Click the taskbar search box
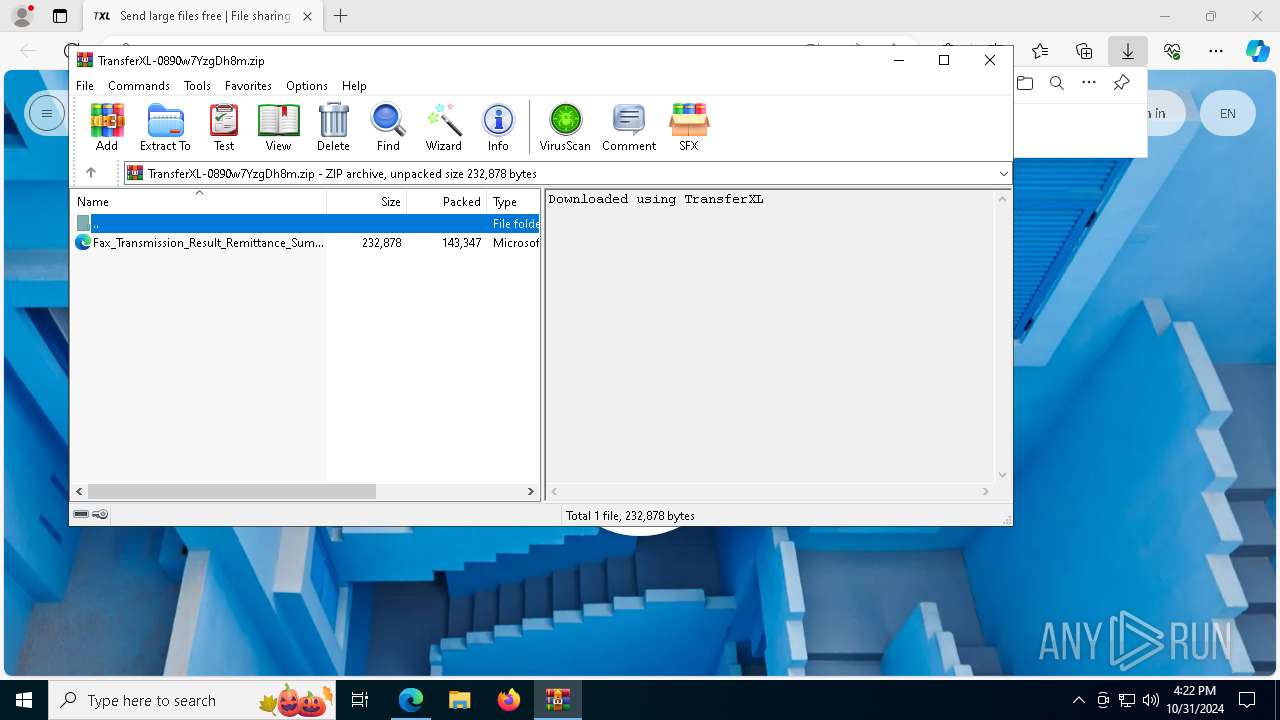Screen dimensions: 1280x720 click(x=191, y=700)
